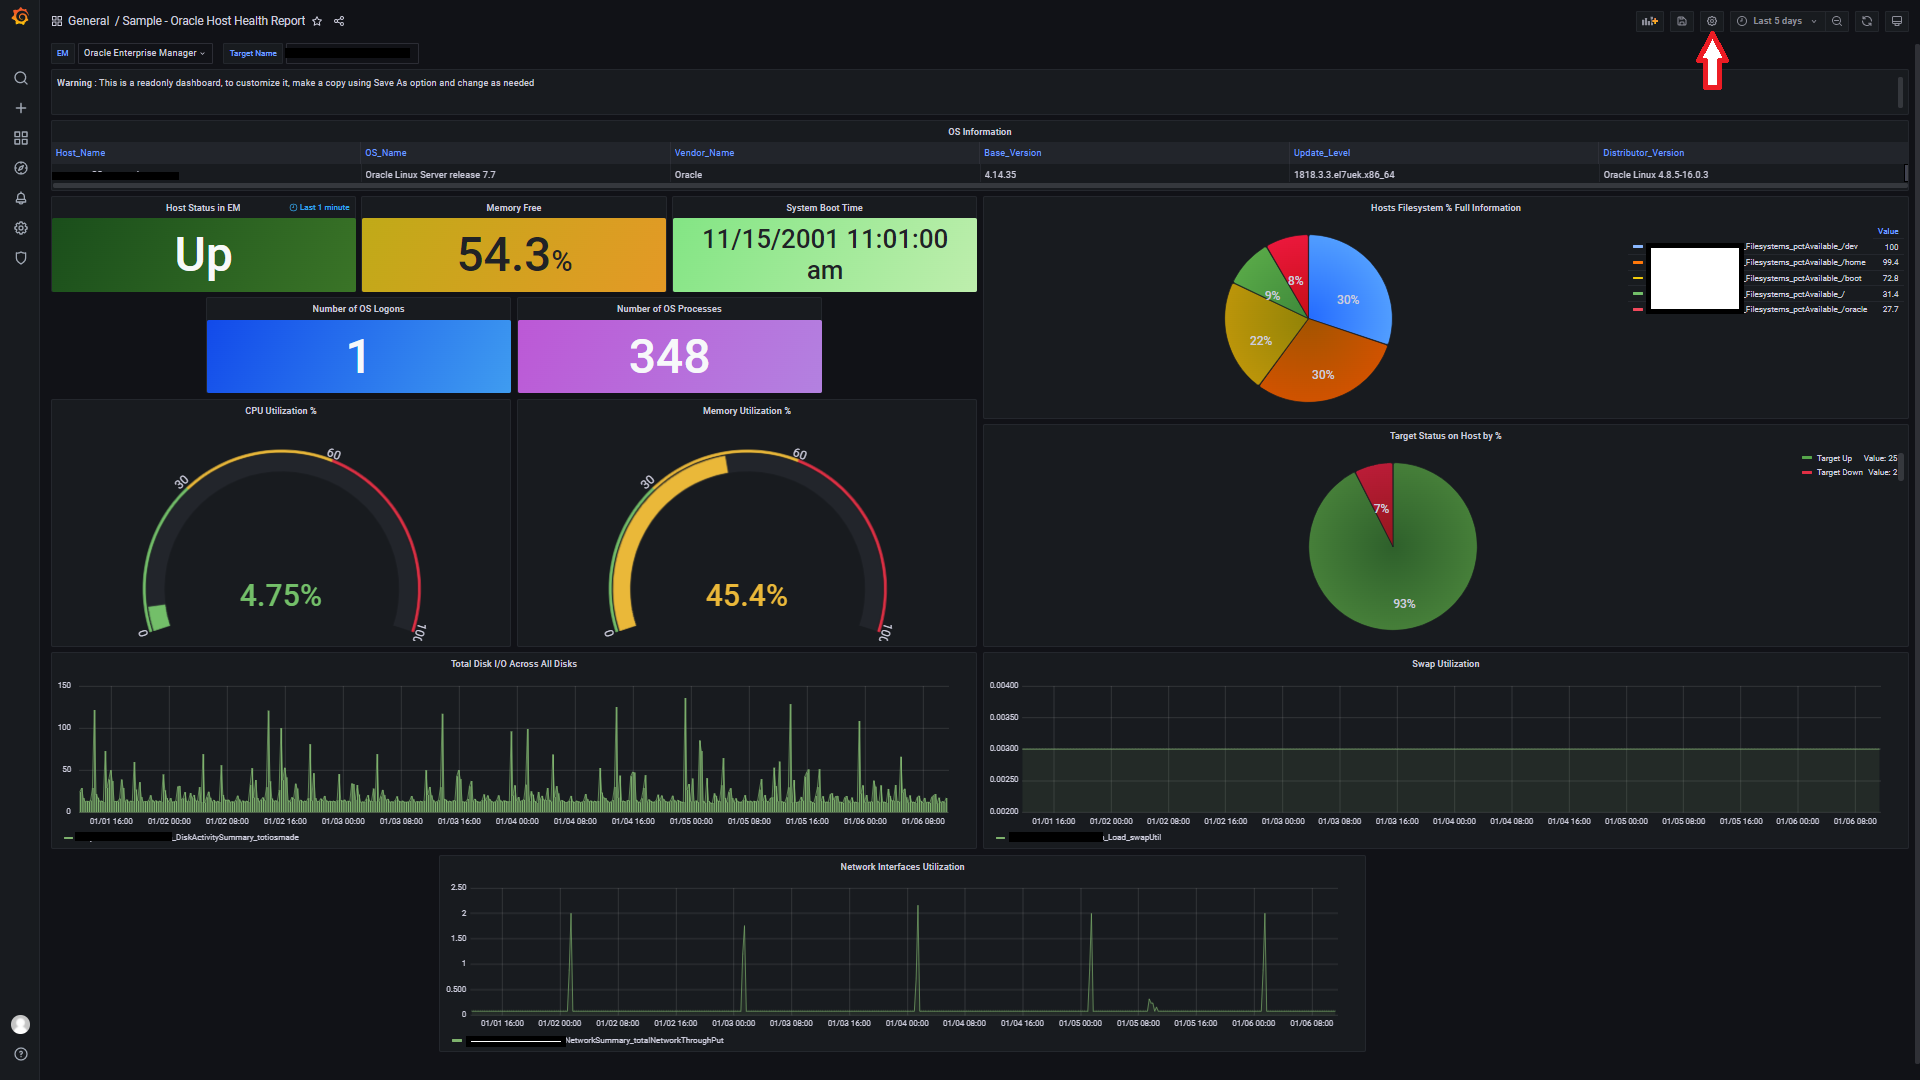
Task: Open the CPU Utilization % panel title menu
Action: point(280,411)
